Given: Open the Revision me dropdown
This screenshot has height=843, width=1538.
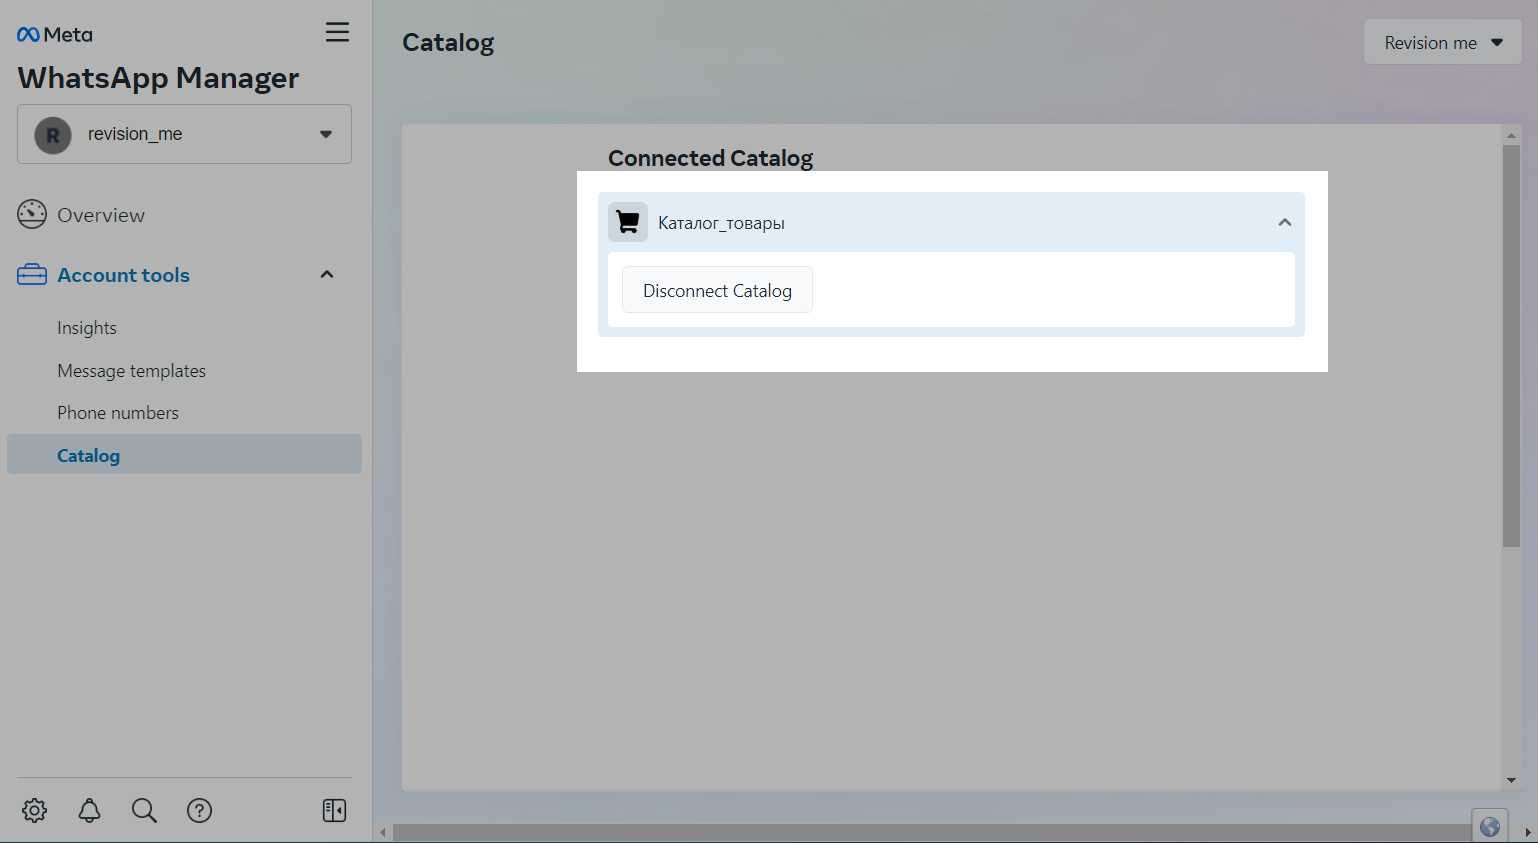Looking at the screenshot, I should pyautogui.click(x=1443, y=43).
